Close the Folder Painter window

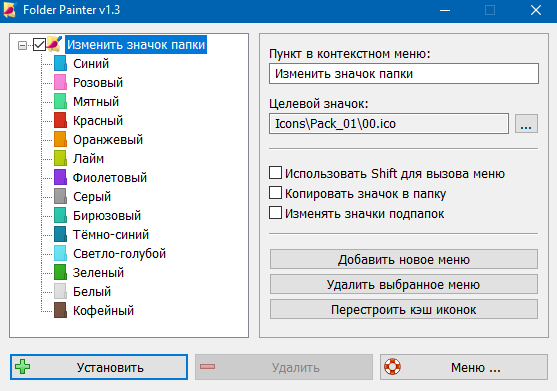click(535, 10)
